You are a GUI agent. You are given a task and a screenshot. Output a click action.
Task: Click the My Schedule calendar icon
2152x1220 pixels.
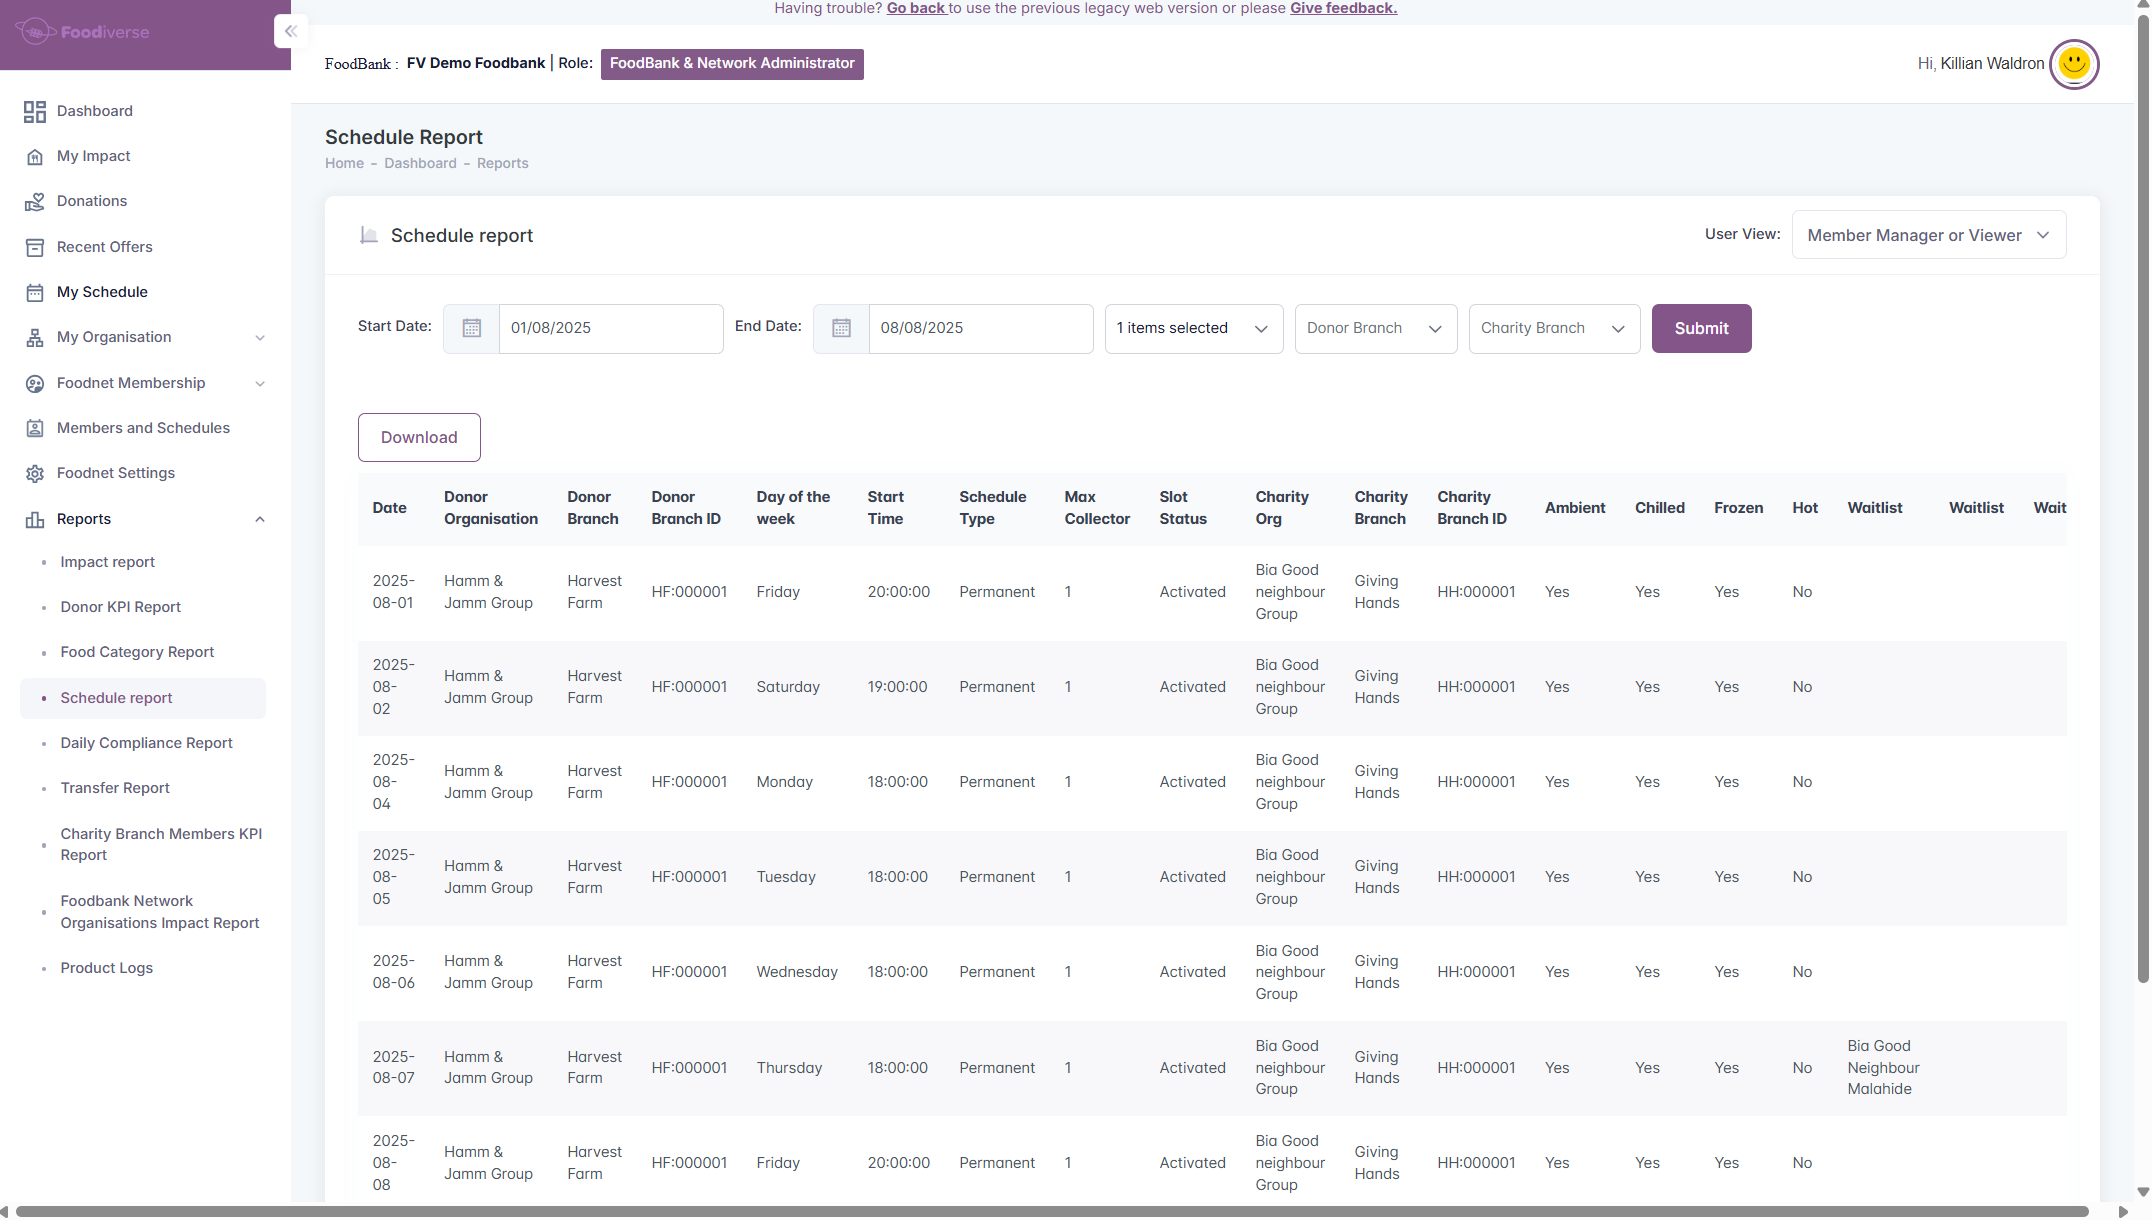point(35,292)
